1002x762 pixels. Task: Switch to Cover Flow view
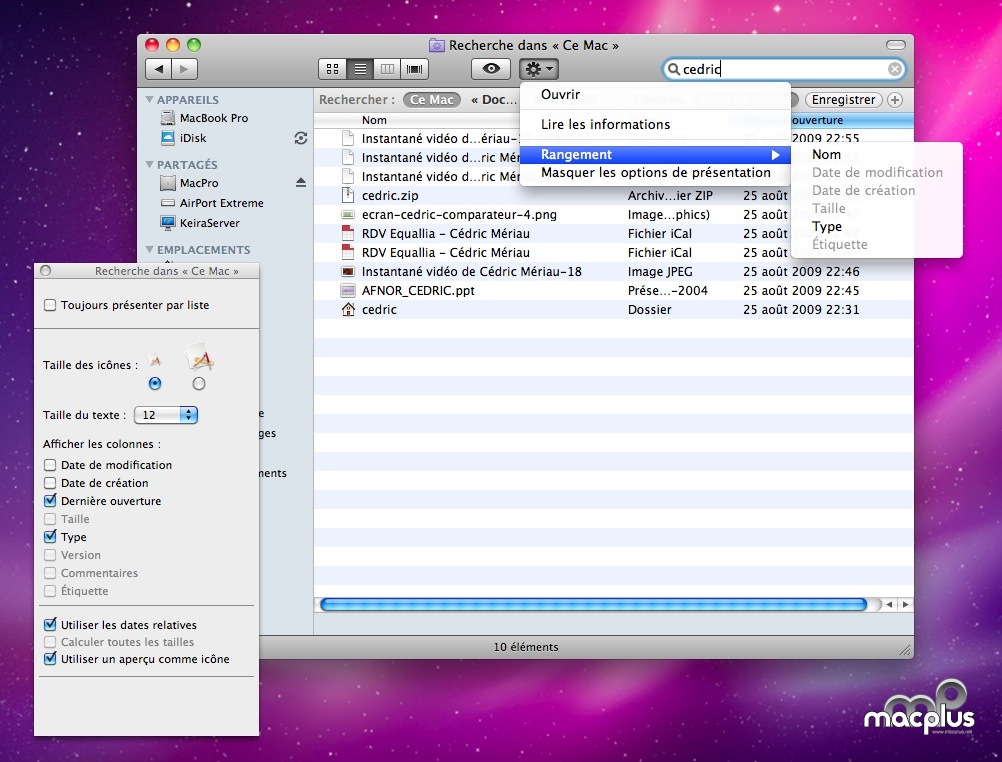(x=415, y=69)
